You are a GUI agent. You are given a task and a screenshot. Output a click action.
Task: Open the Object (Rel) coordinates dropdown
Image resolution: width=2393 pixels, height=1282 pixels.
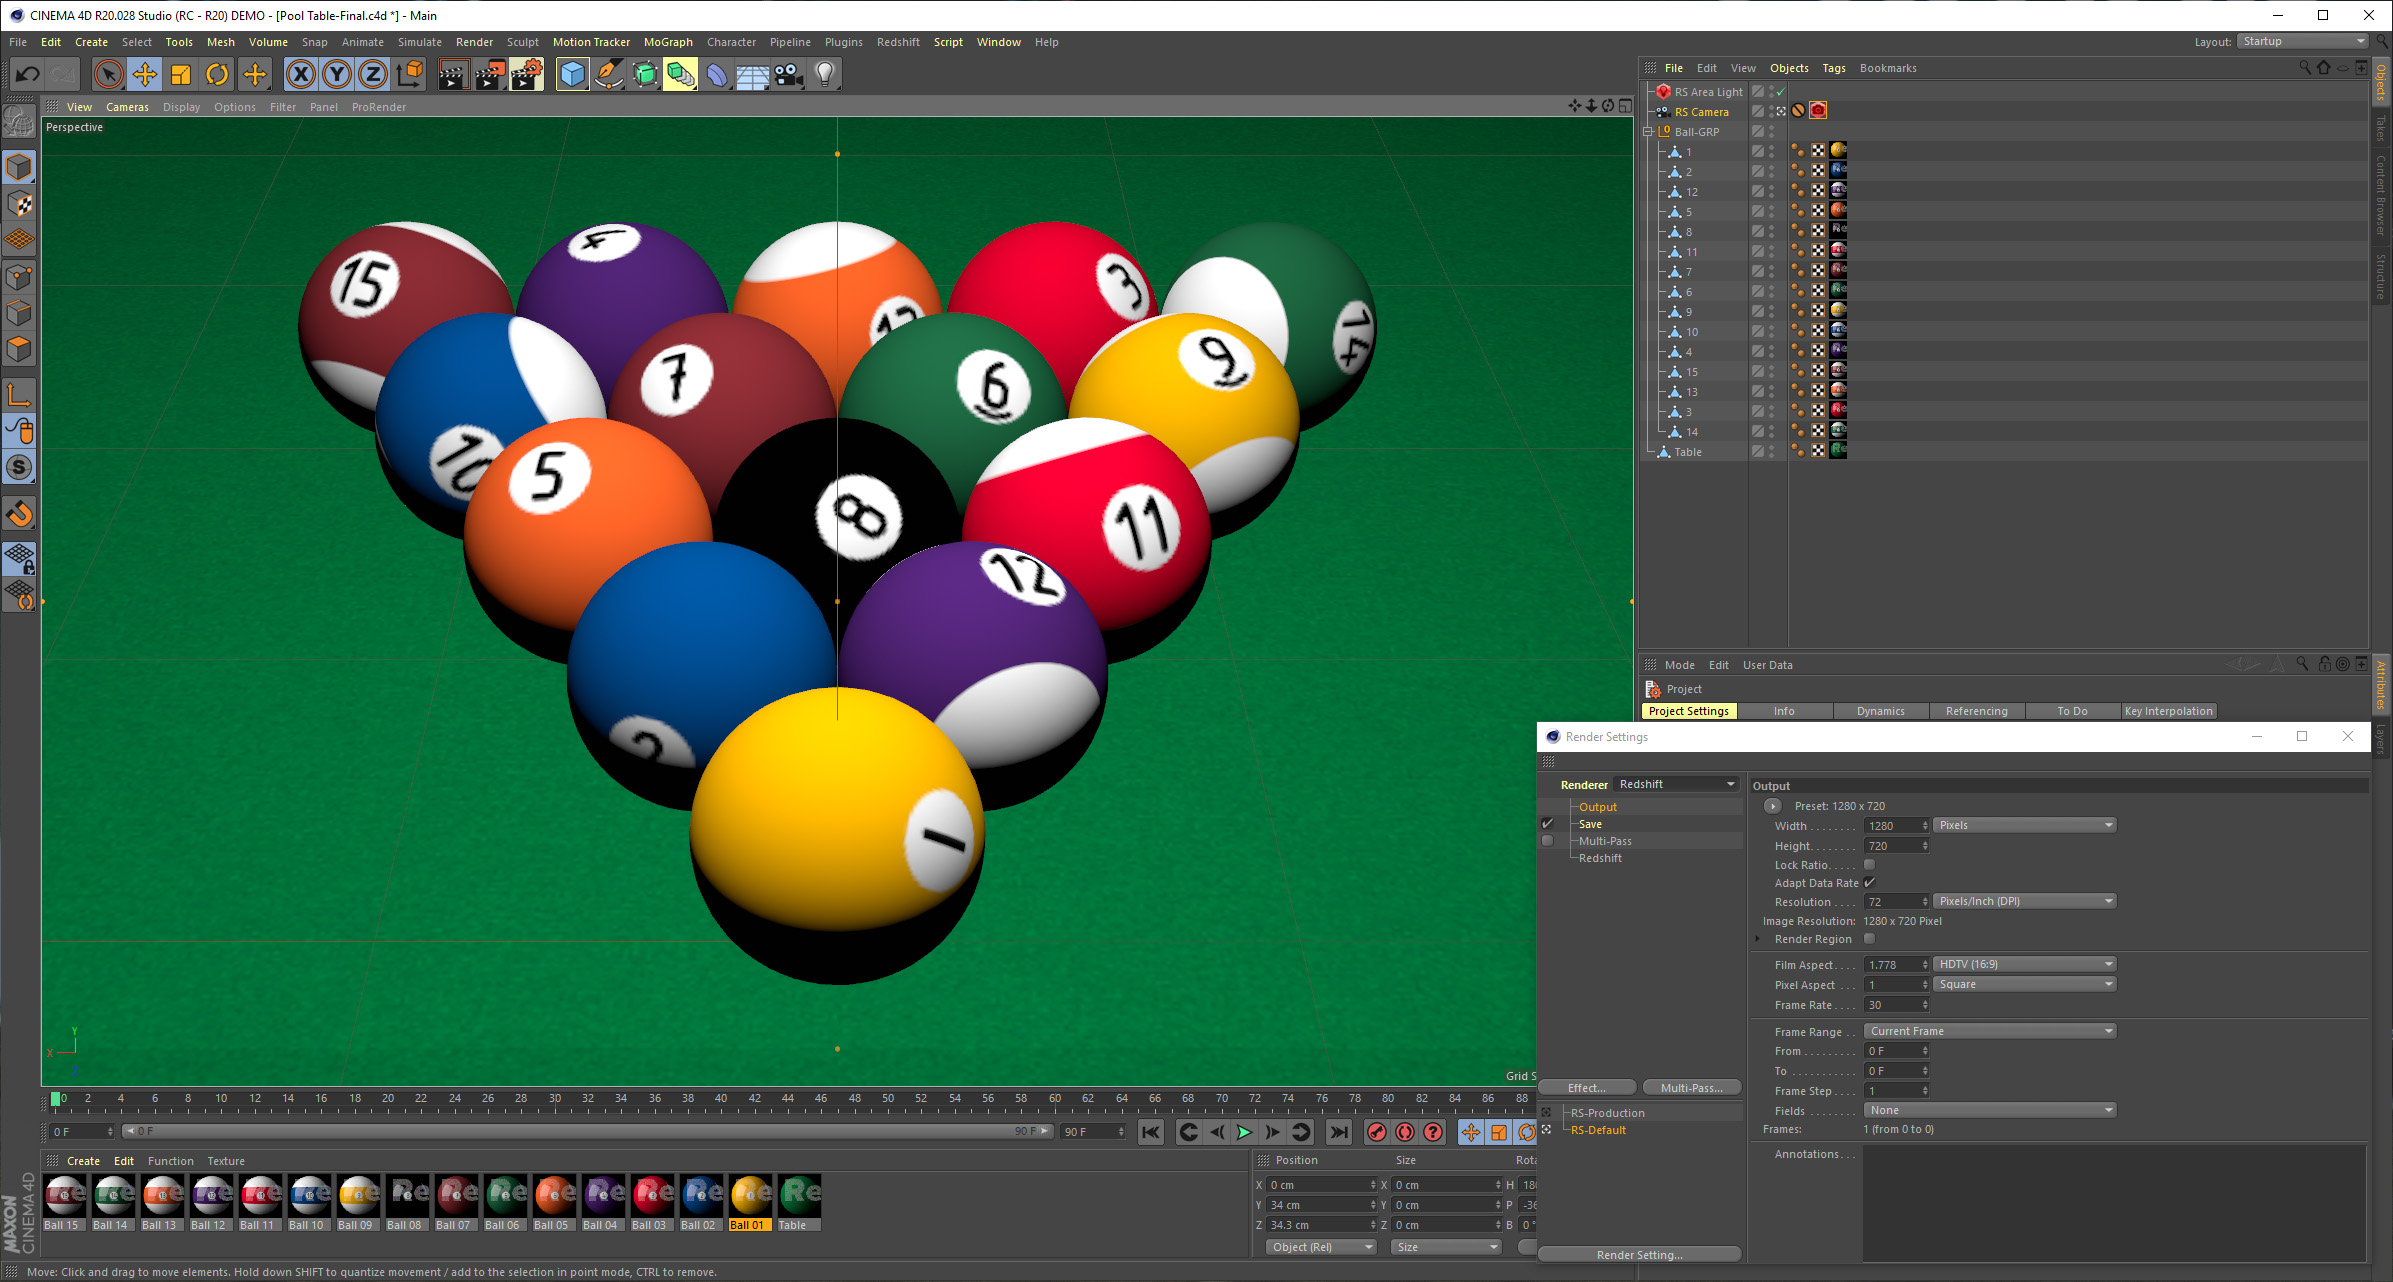coord(1321,1247)
